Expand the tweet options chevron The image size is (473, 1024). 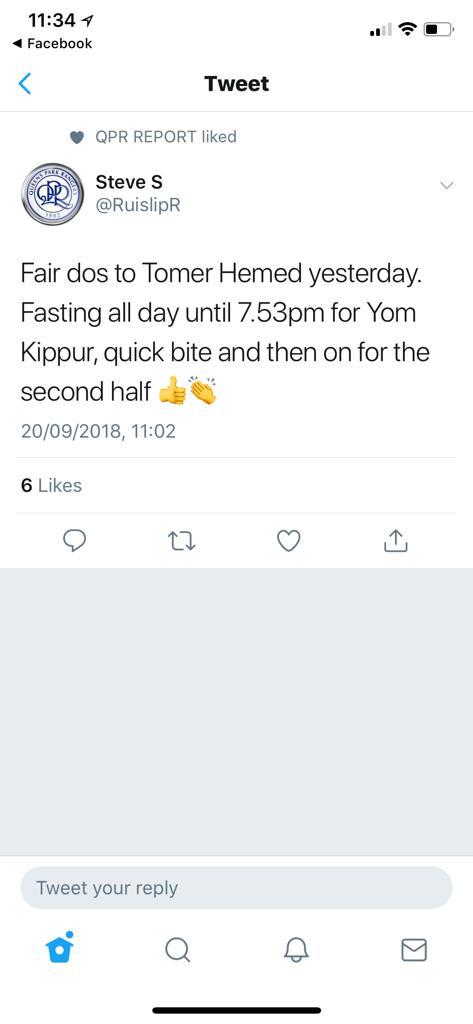pyautogui.click(x=447, y=185)
